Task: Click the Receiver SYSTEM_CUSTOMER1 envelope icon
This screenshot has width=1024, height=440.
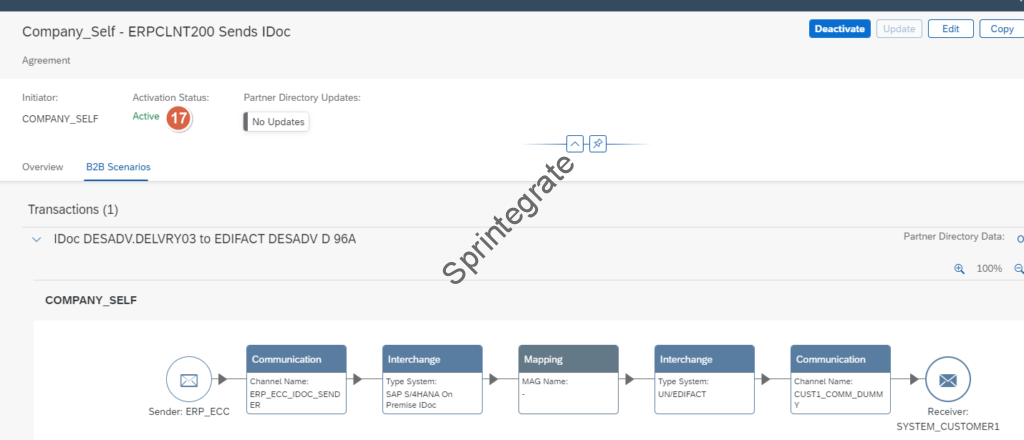Action: tap(948, 380)
